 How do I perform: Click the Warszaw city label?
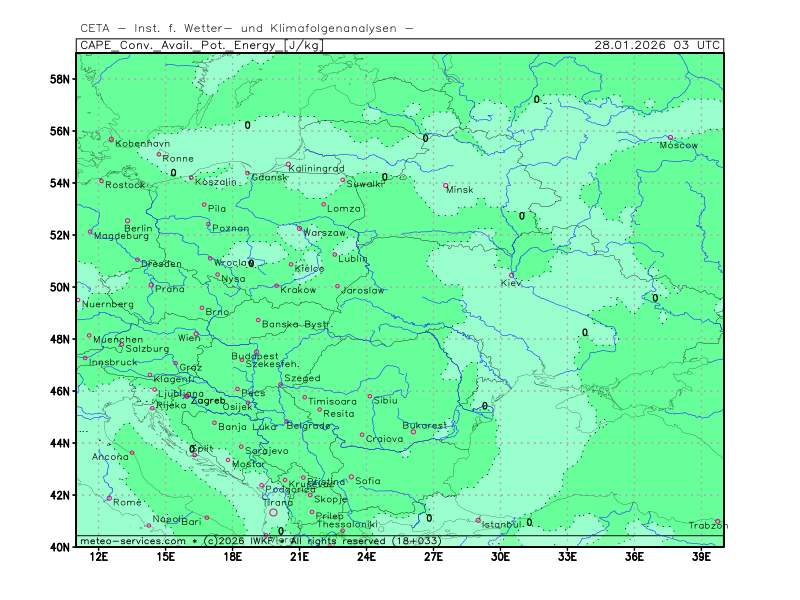coord(323,233)
